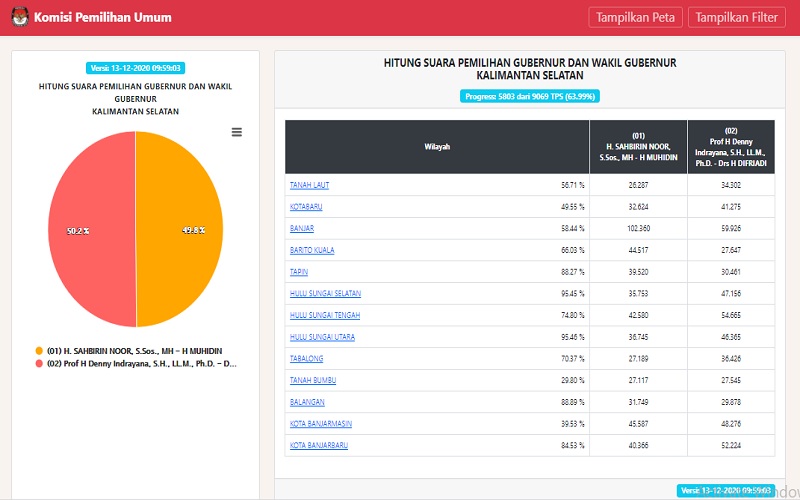Click the 41.275 vote cell for KOTABARU
Viewport: 800px width, 500px height.
(x=731, y=207)
